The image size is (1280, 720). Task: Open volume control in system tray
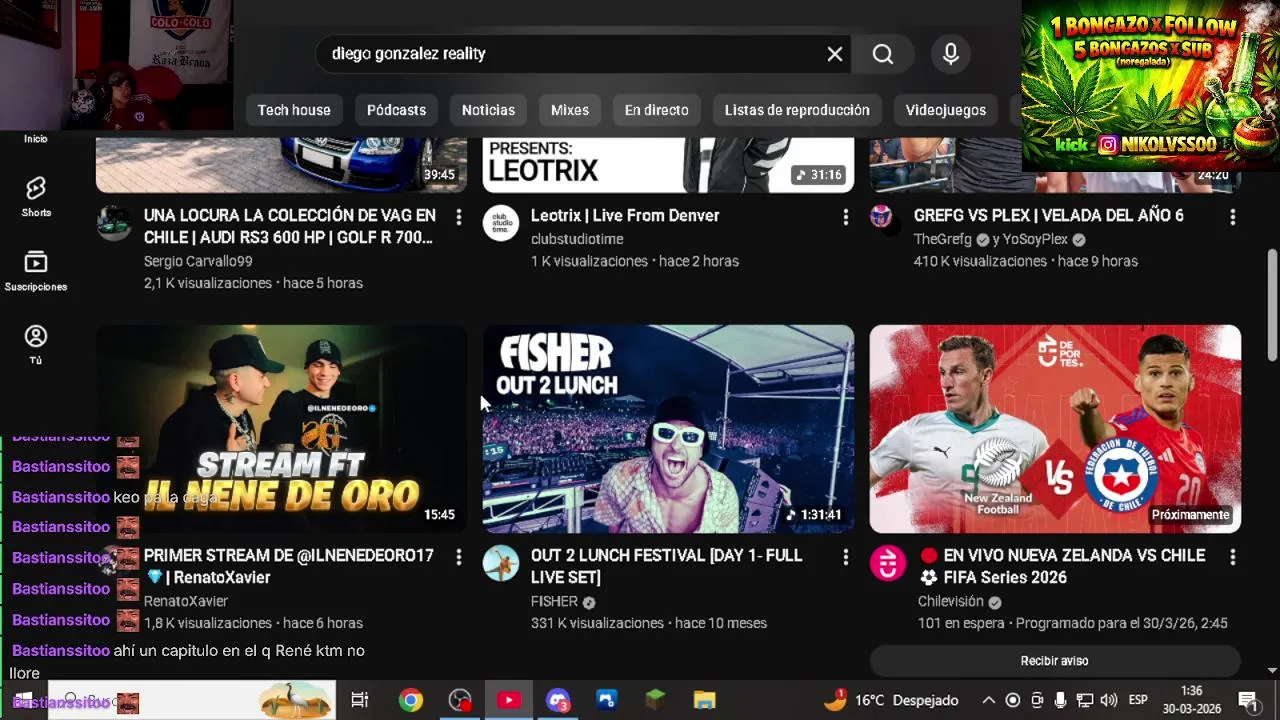[1109, 700]
